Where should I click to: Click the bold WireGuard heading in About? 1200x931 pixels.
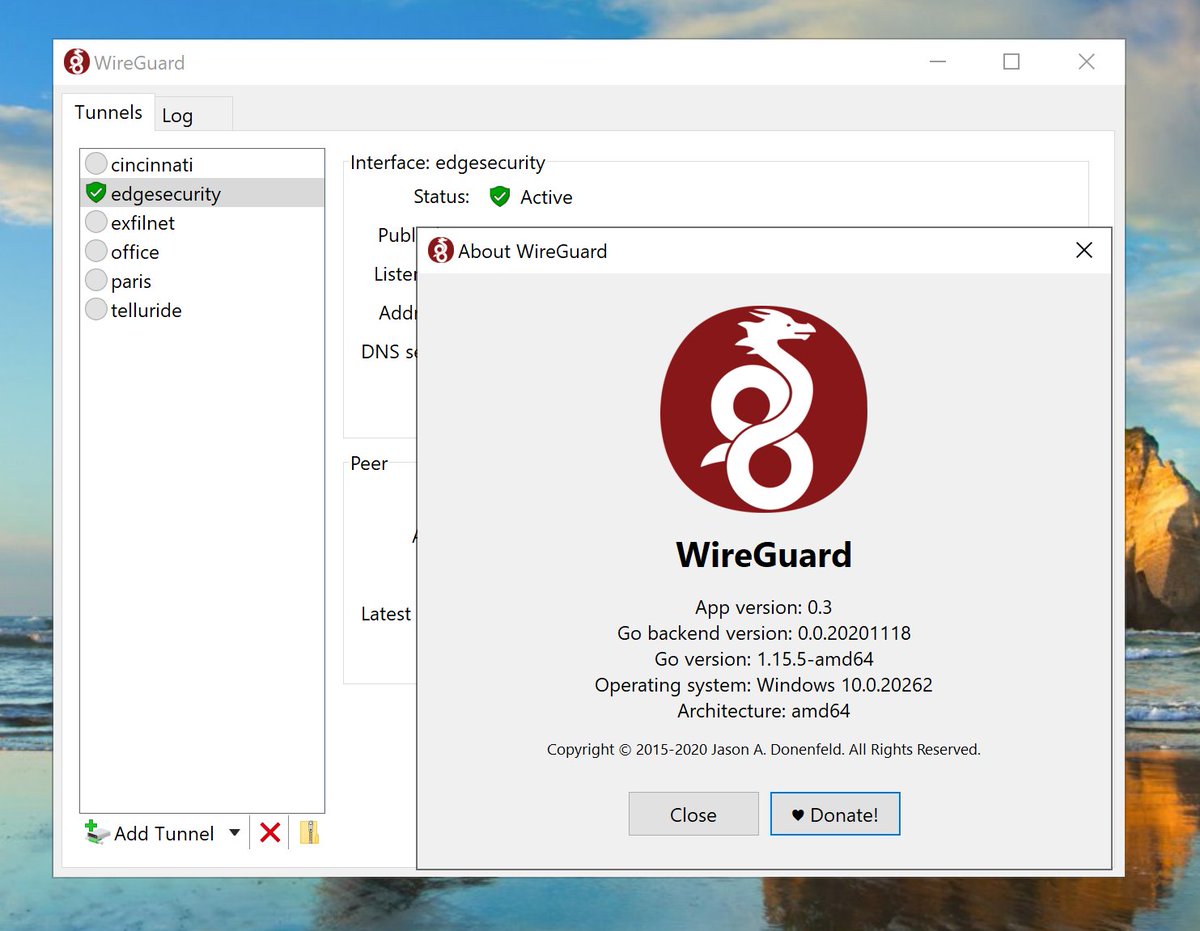(x=764, y=554)
